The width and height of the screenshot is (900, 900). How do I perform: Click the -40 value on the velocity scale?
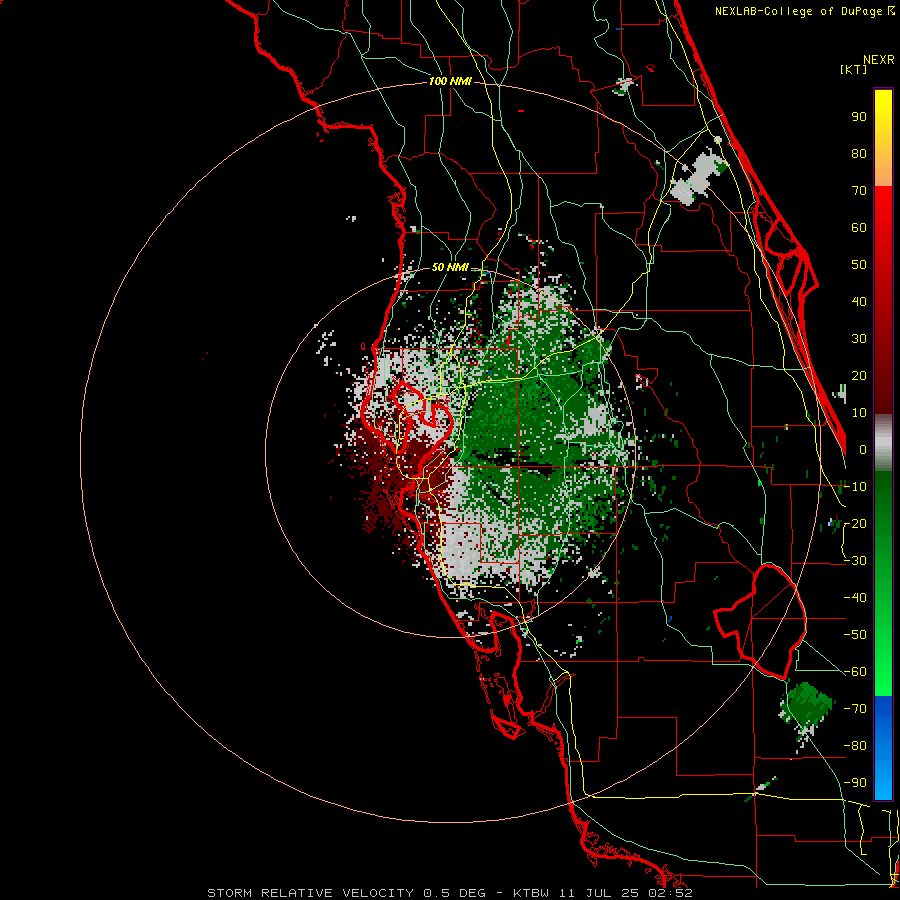point(855,598)
